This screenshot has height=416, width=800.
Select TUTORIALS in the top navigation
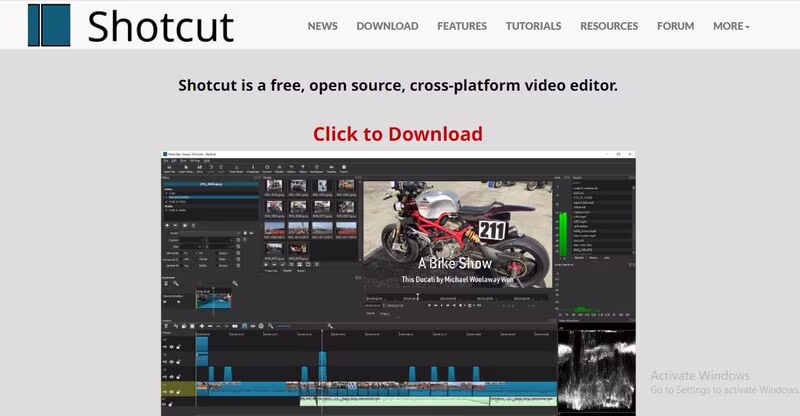533,26
